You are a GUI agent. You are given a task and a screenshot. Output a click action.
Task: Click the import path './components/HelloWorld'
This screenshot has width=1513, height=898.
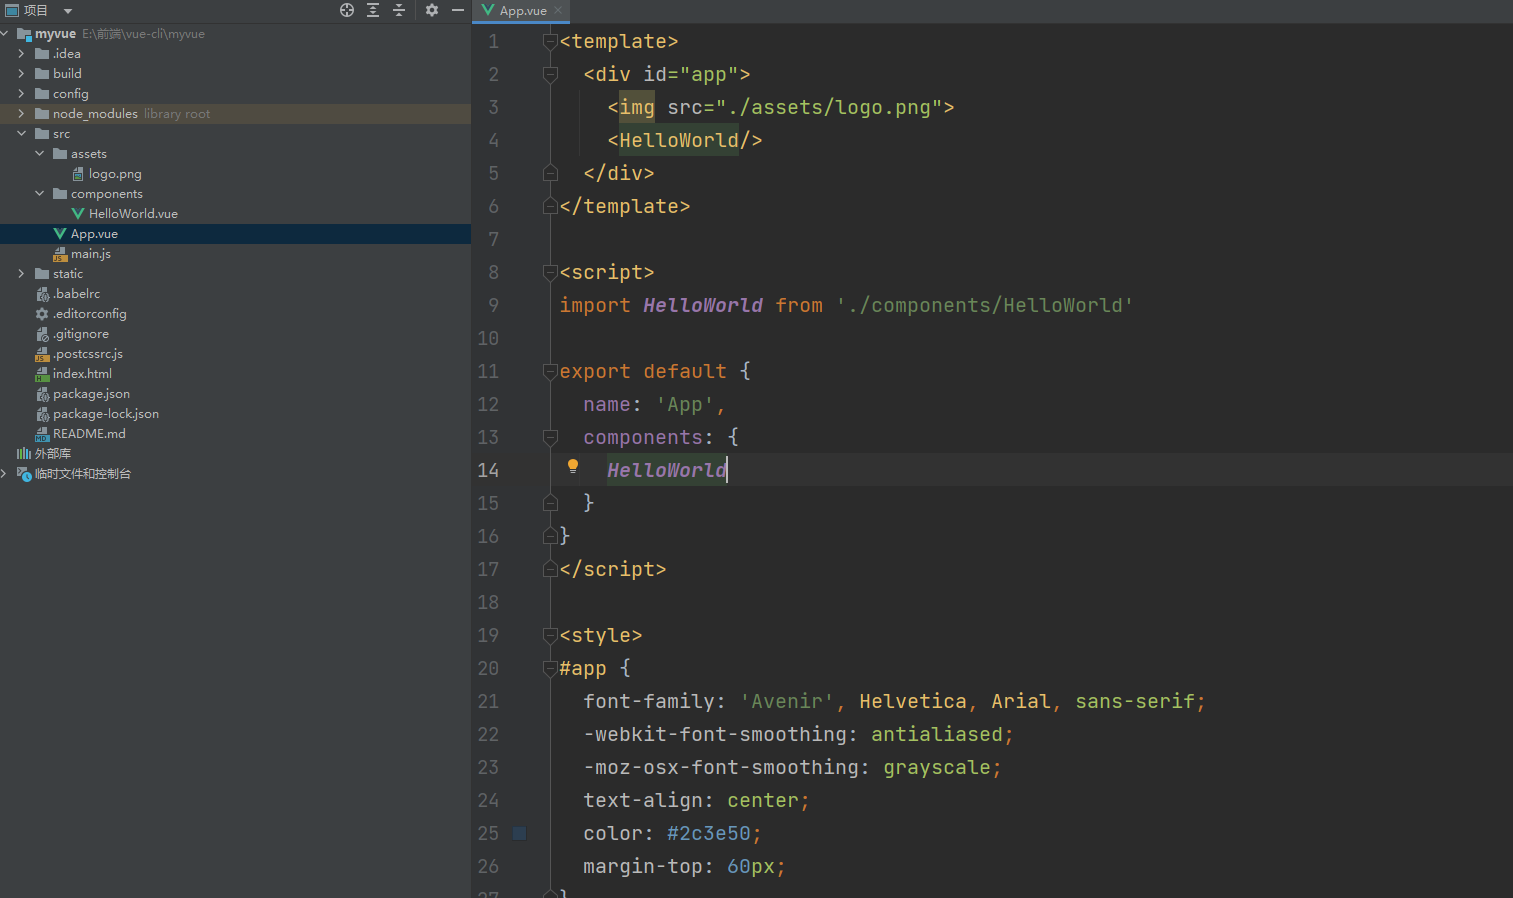985,305
